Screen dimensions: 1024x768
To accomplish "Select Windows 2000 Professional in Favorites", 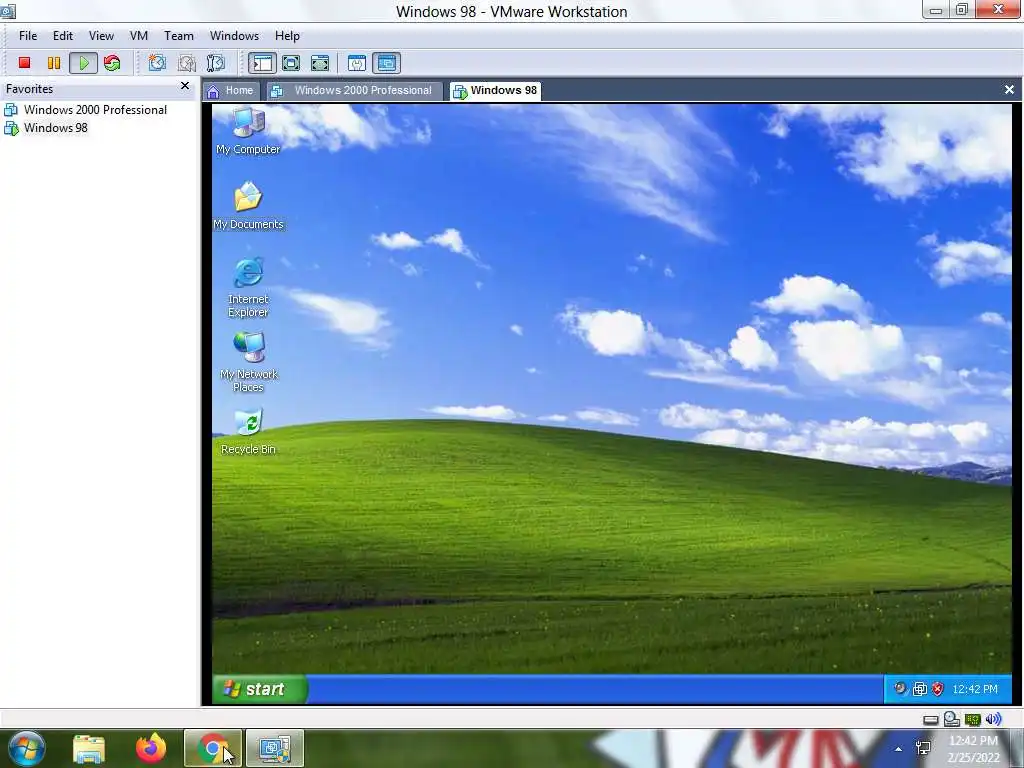I will pyautogui.click(x=86, y=110).
